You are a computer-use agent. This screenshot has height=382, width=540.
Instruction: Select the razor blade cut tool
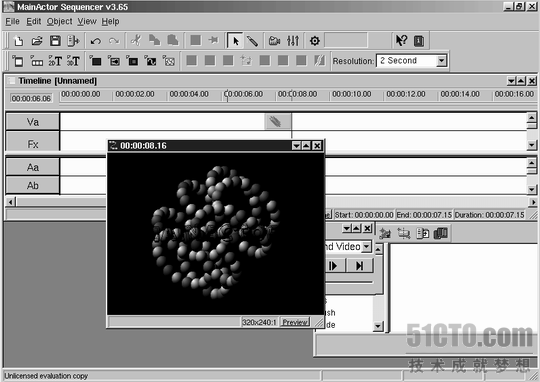(252, 41)
